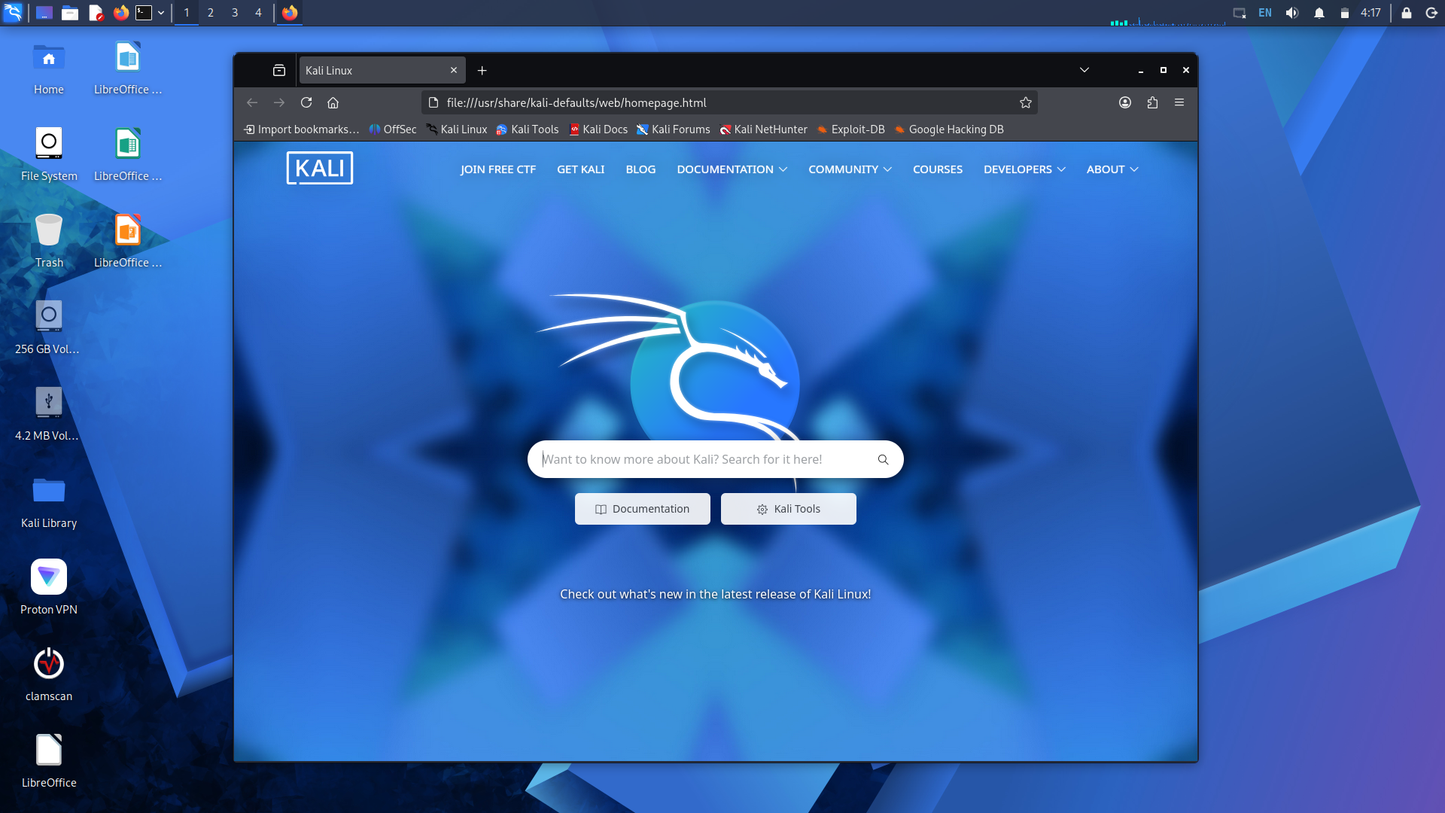1445x813 pixels.
Task: Open the file manager from the top panel
Action: click(x=70, y=13)
